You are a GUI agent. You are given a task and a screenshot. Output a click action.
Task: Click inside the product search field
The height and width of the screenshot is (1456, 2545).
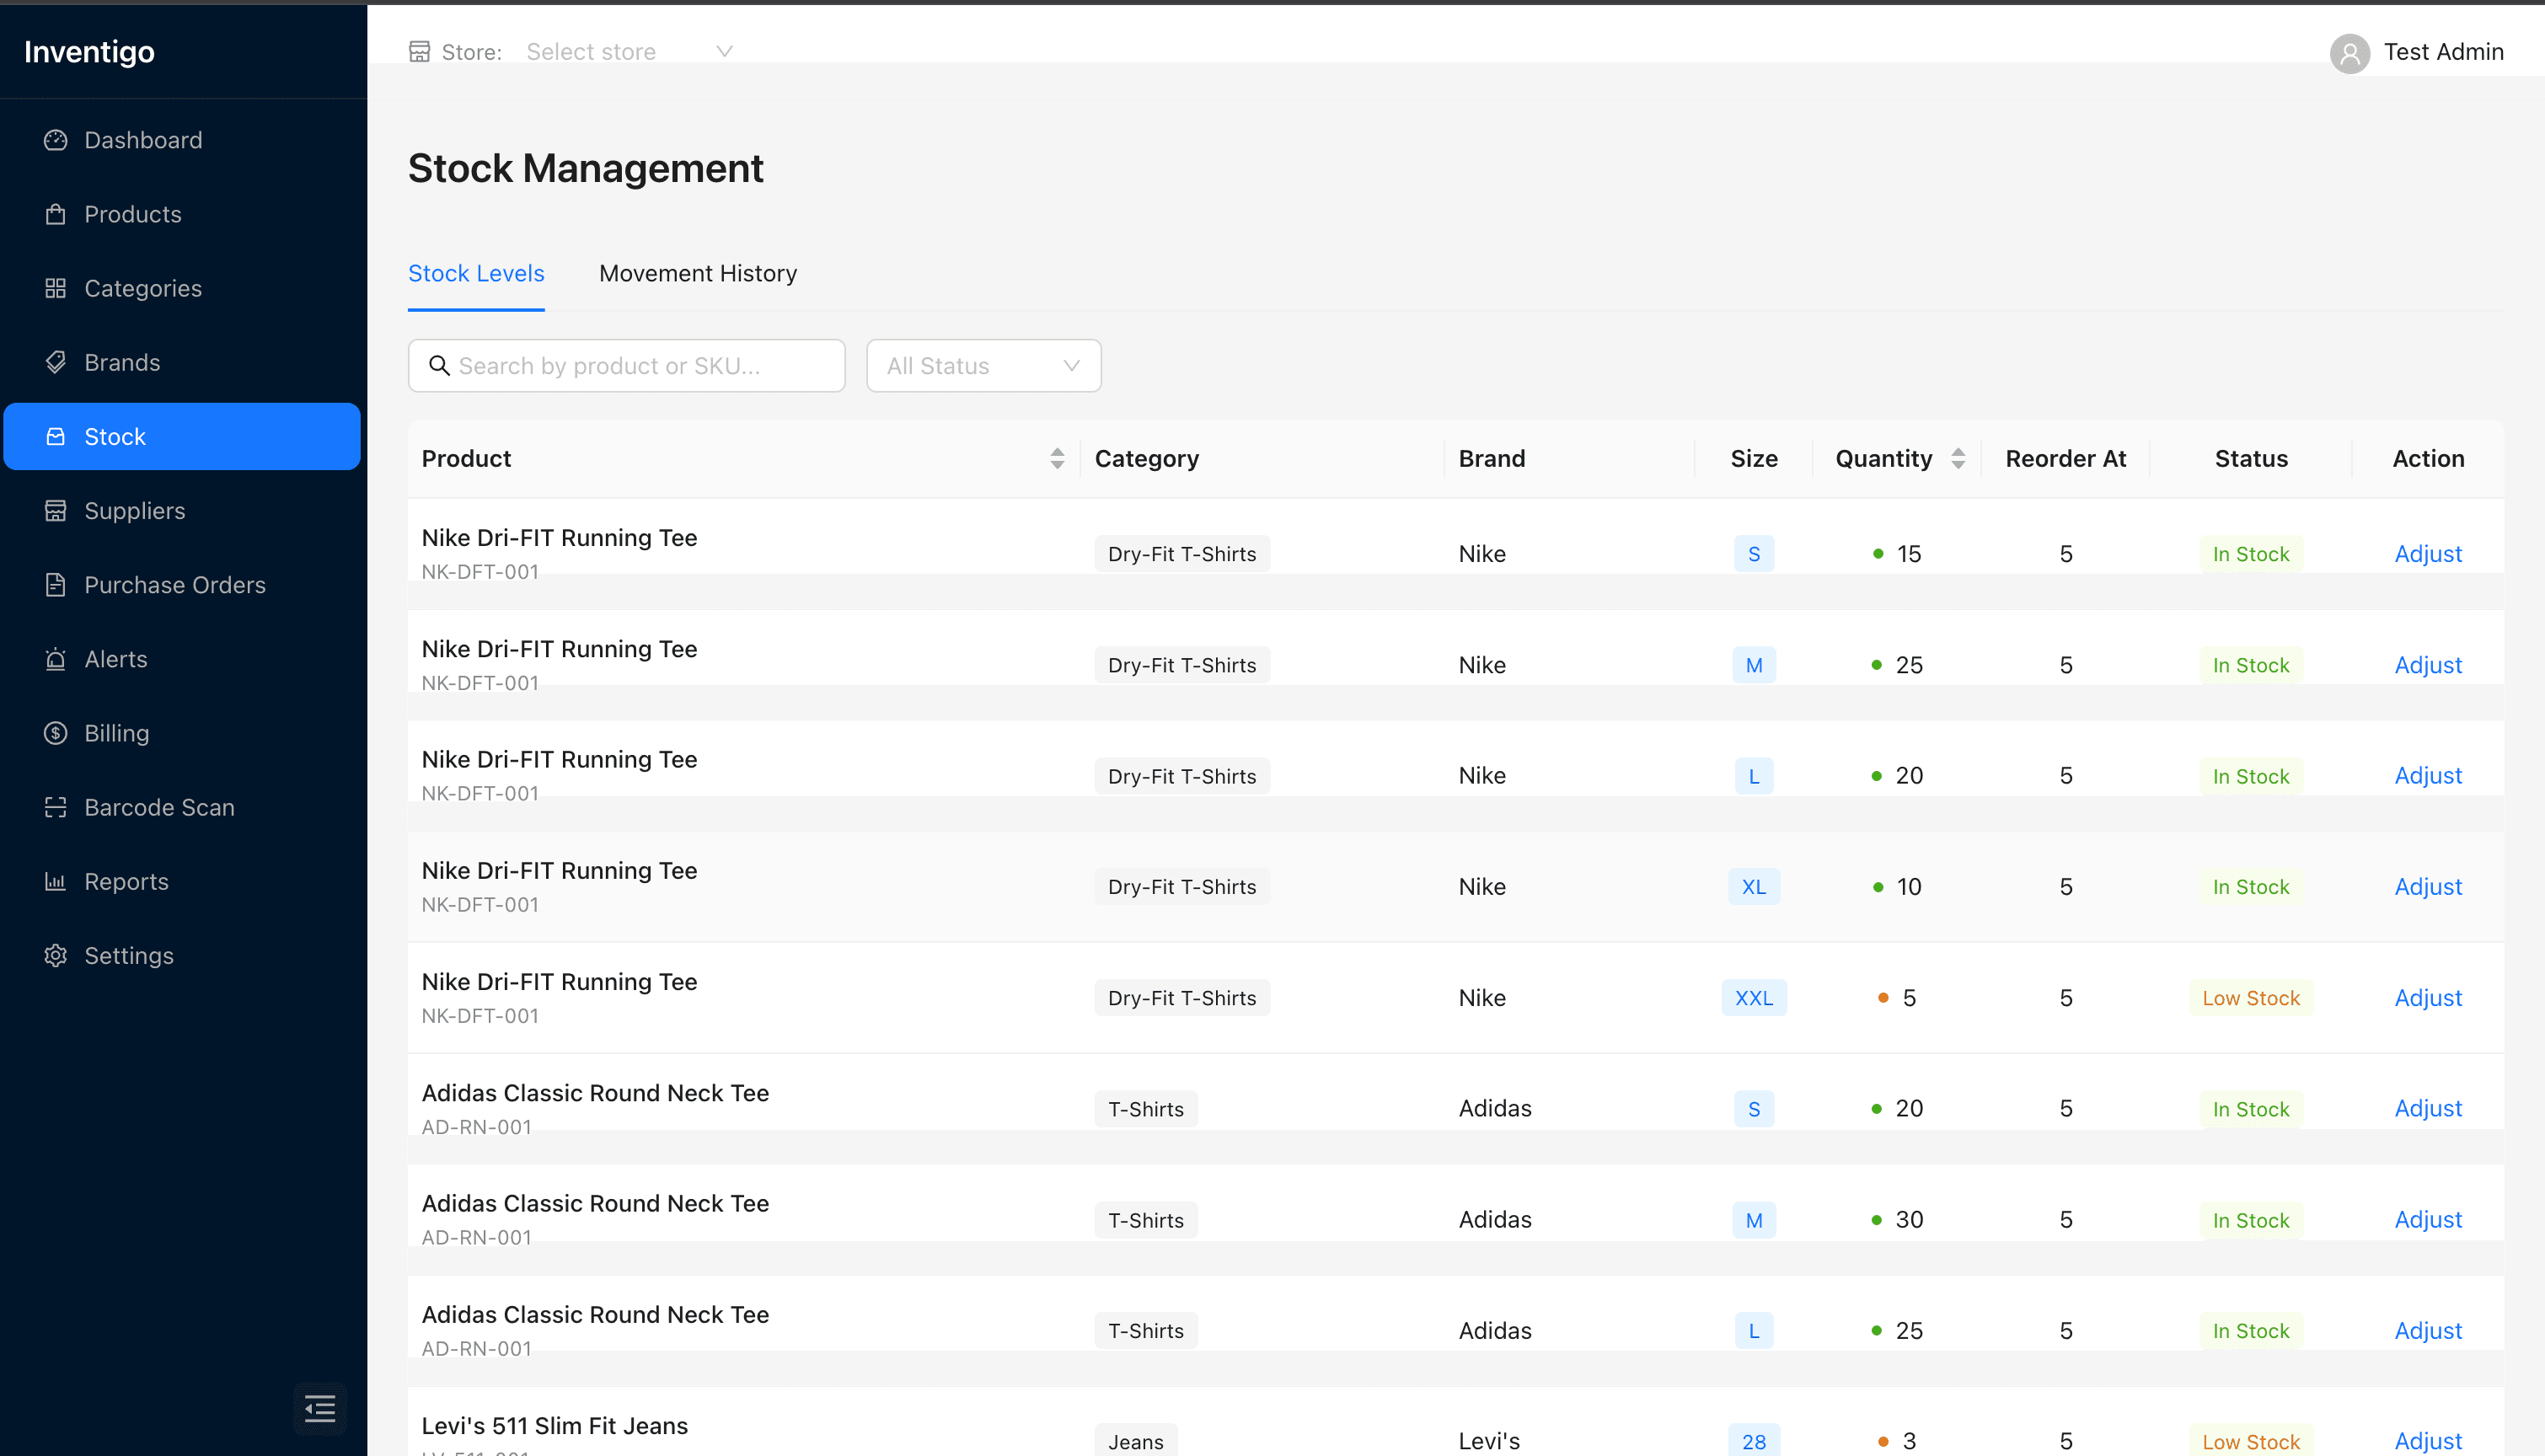pos(626,365)
